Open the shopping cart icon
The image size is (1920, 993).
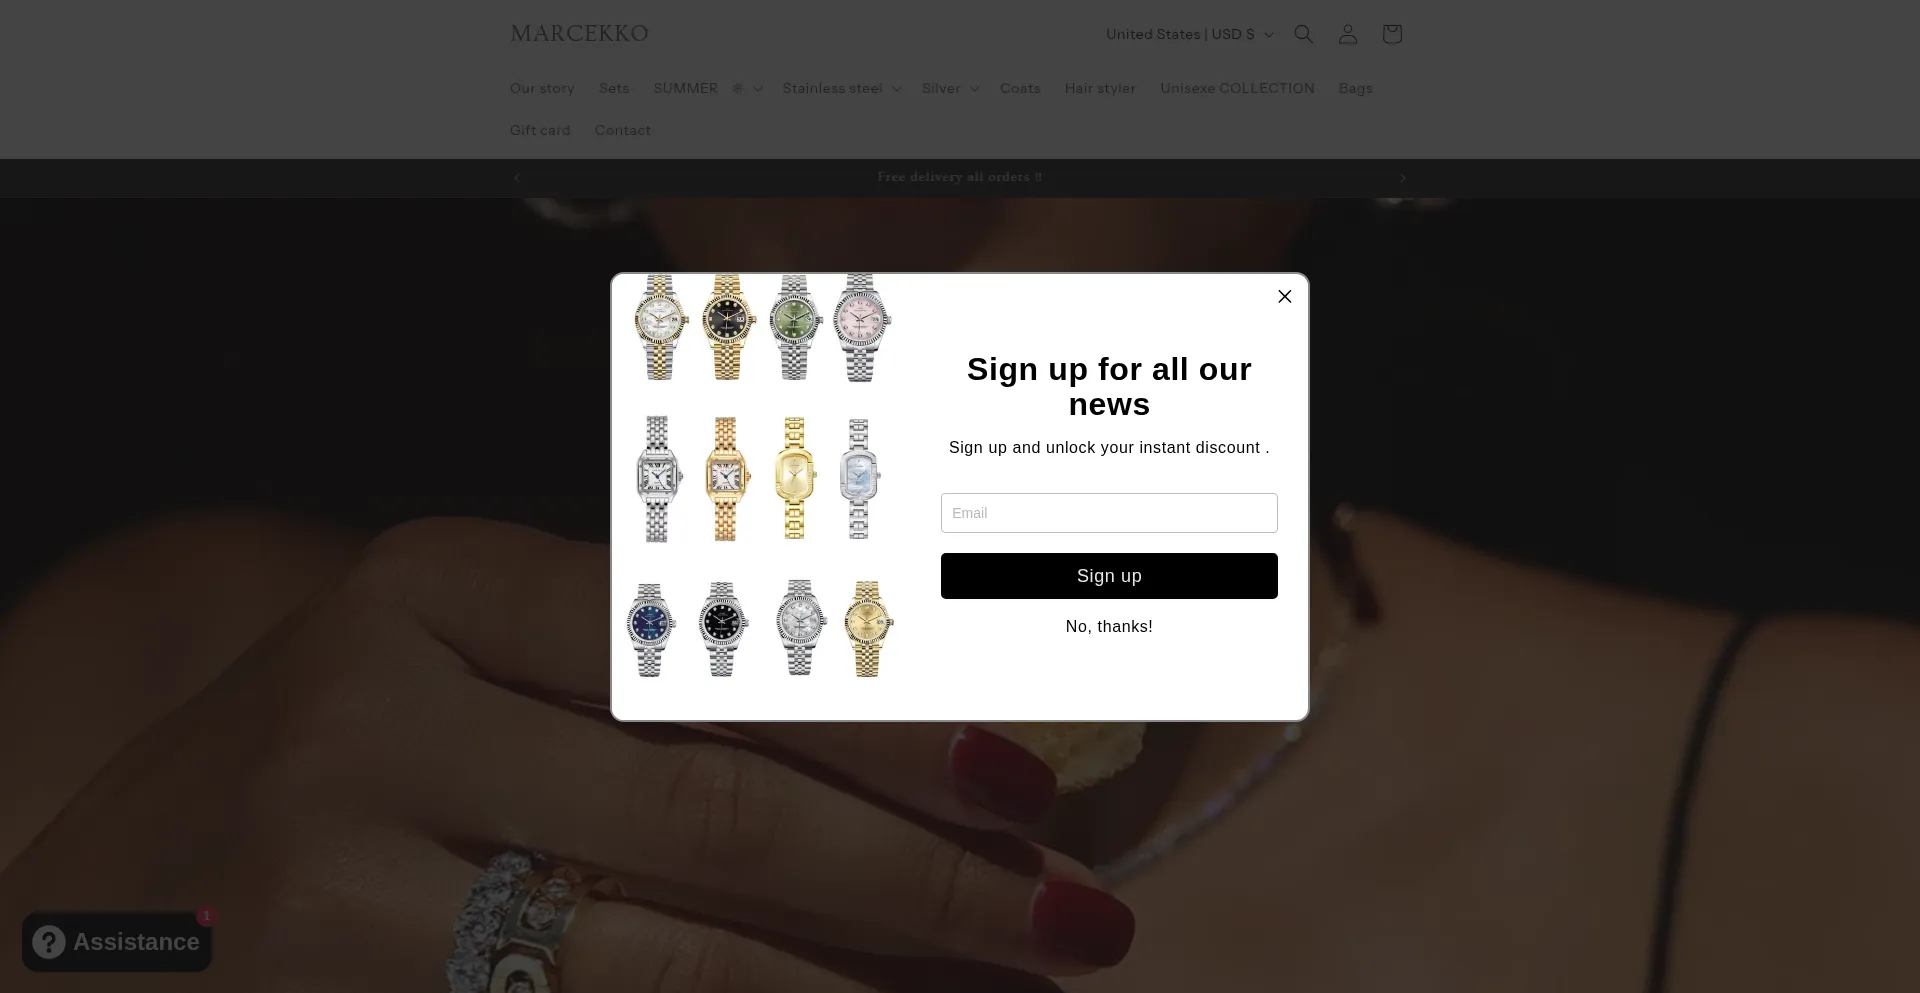1391,34
